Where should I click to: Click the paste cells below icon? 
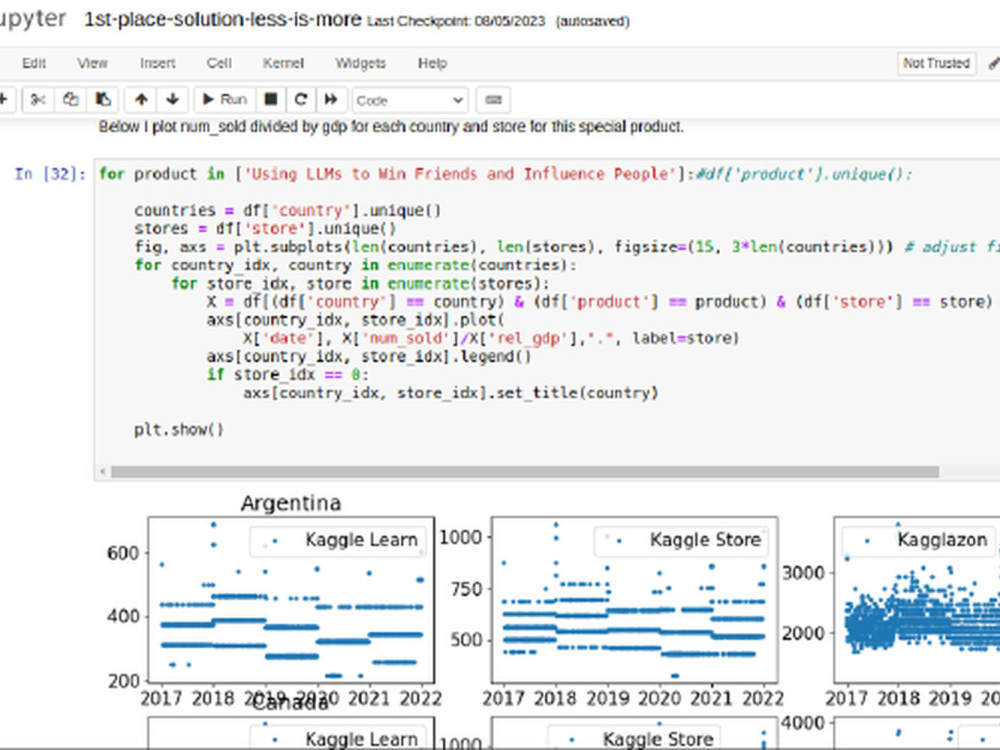pos(103,99)
